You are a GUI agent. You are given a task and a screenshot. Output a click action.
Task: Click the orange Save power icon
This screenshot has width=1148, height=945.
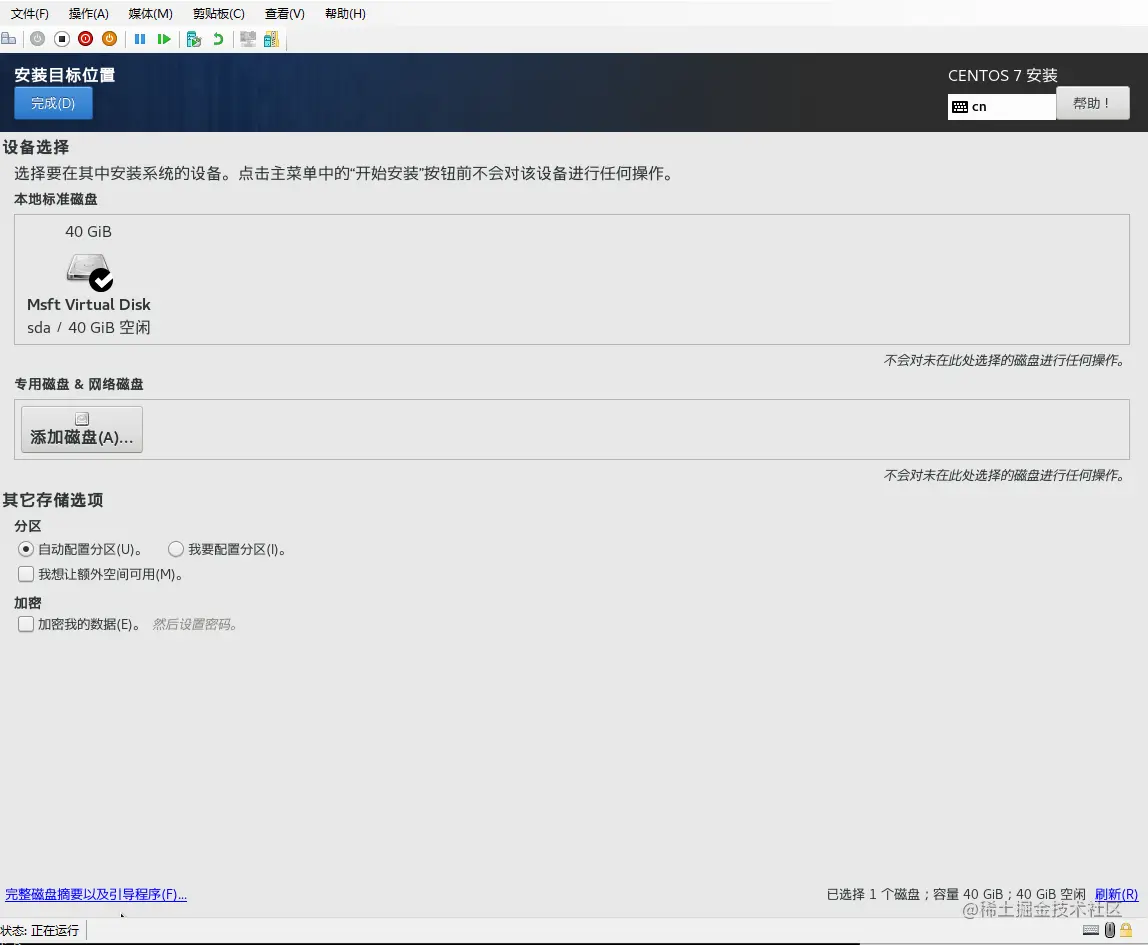[110, 39]
